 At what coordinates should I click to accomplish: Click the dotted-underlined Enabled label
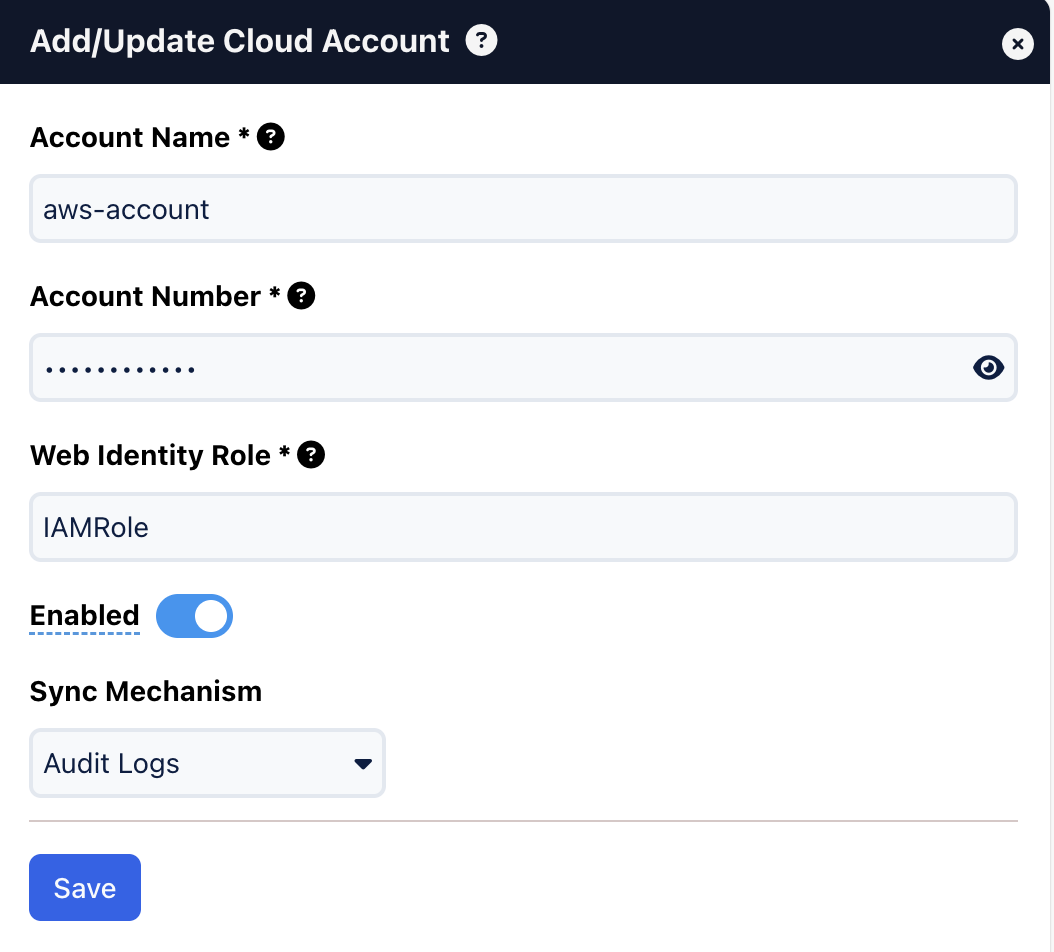(x=84, y=616)
